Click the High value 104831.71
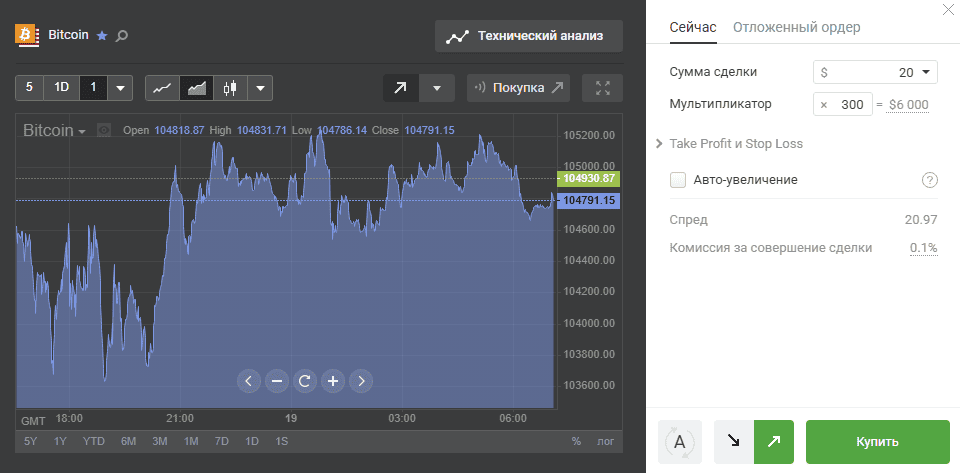960x473 pixels. (x=261, y=130)
